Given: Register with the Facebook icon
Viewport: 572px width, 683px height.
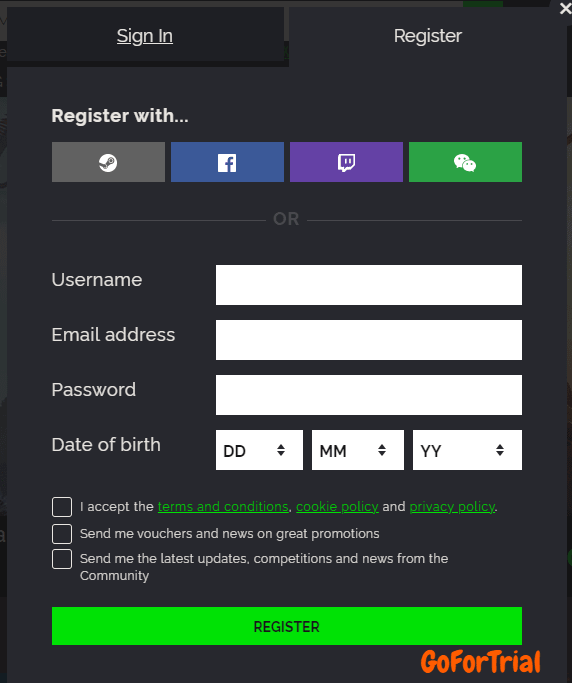Looking at the screenshot, I should click(x=227, y=162).
